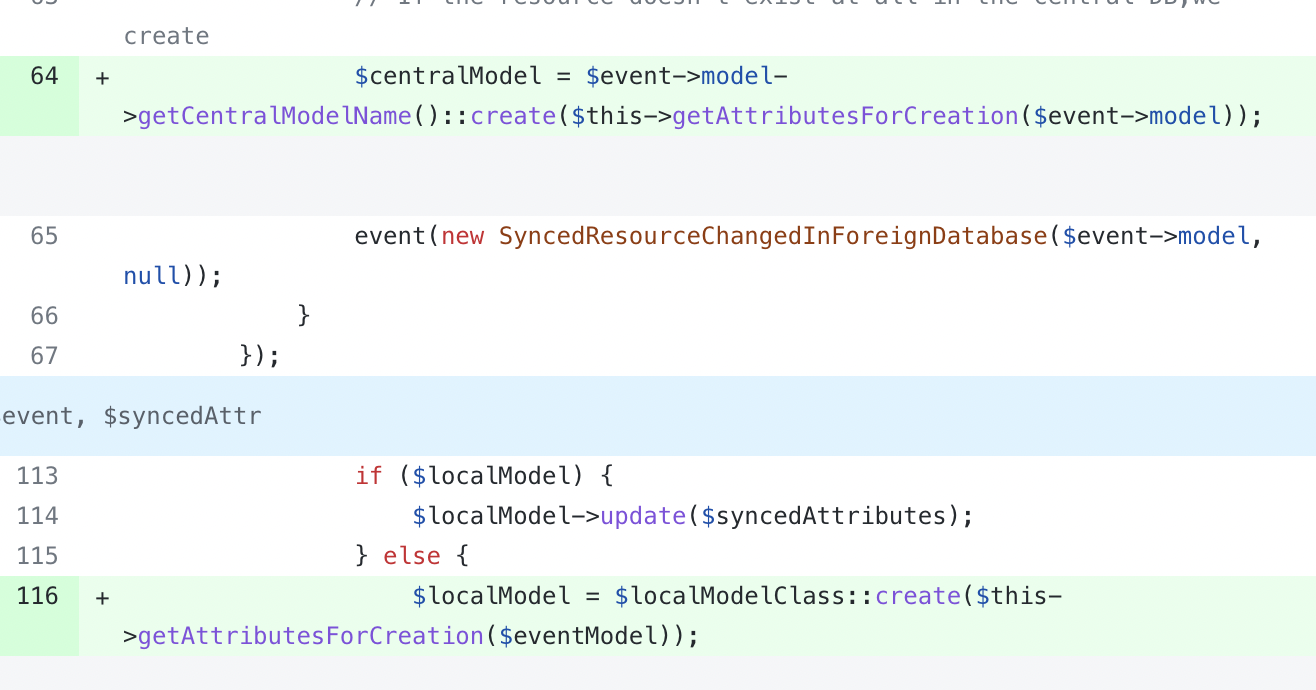Click the closing '});' on line 67
Viewport: 1316px width, 690px height.
coord(260,356)
